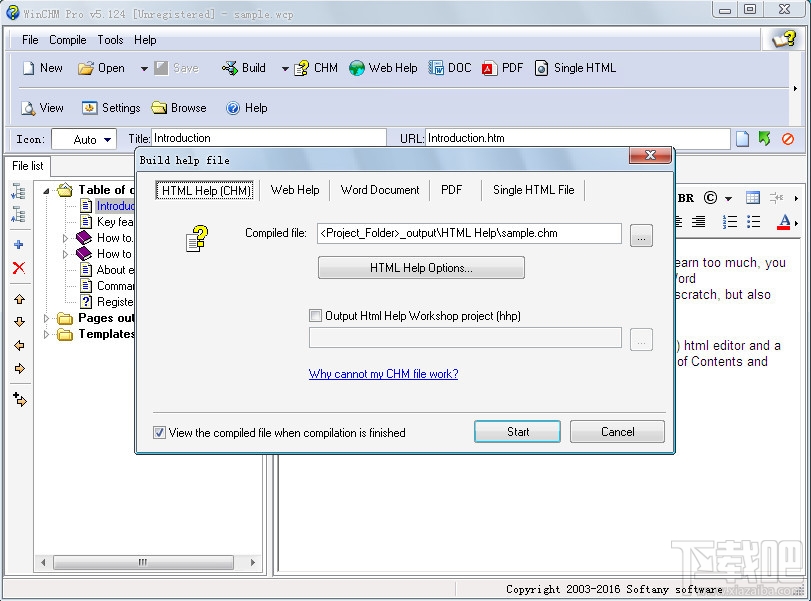
Task: Click the Browse folder toolbar icon
Action: pyautogui.click(x=159, y=108)
